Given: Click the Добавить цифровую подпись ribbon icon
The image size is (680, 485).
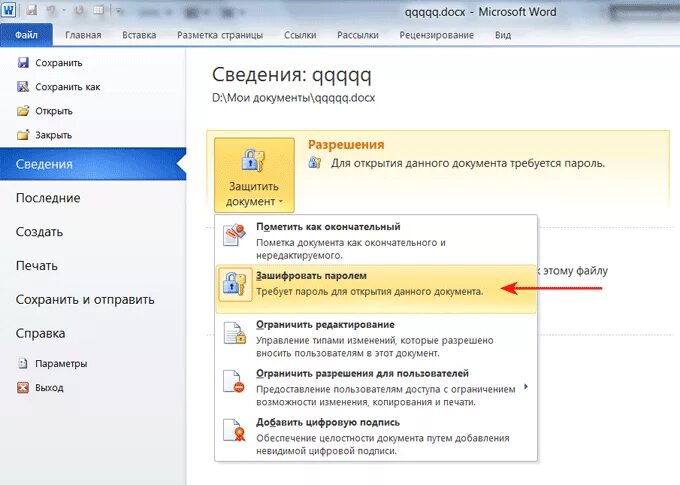Looking at the screenshot, I should tap(234, 430).
